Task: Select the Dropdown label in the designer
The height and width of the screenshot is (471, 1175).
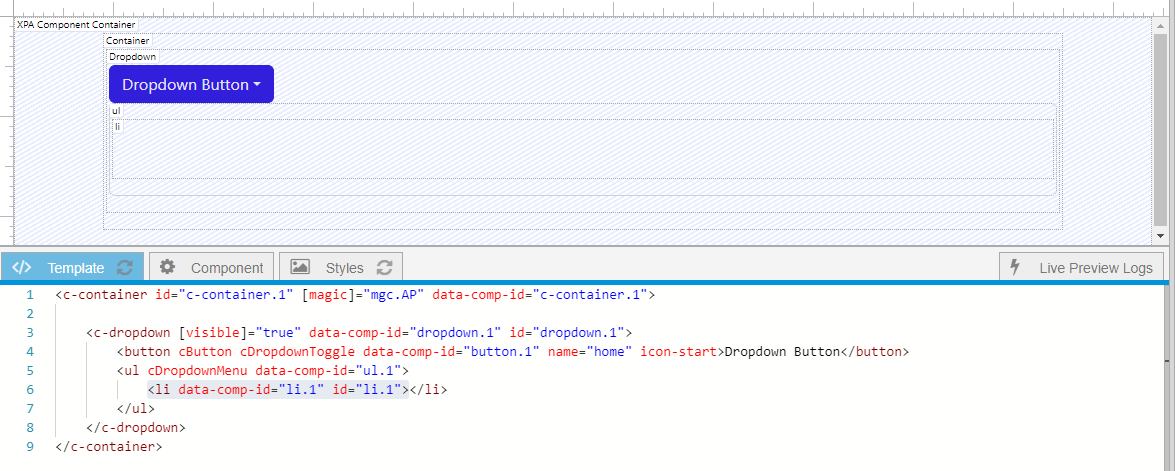Action: pos(133,56)
